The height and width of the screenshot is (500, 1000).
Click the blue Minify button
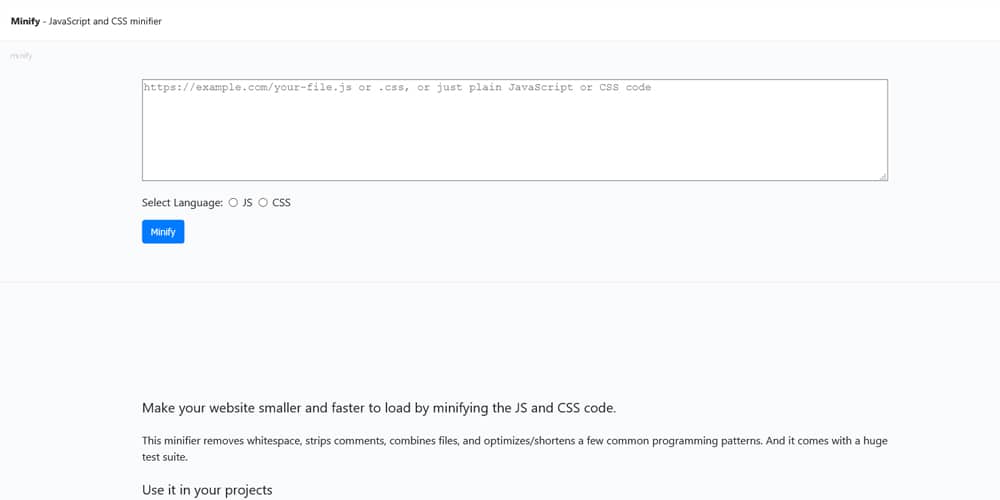tap(163, 232)
